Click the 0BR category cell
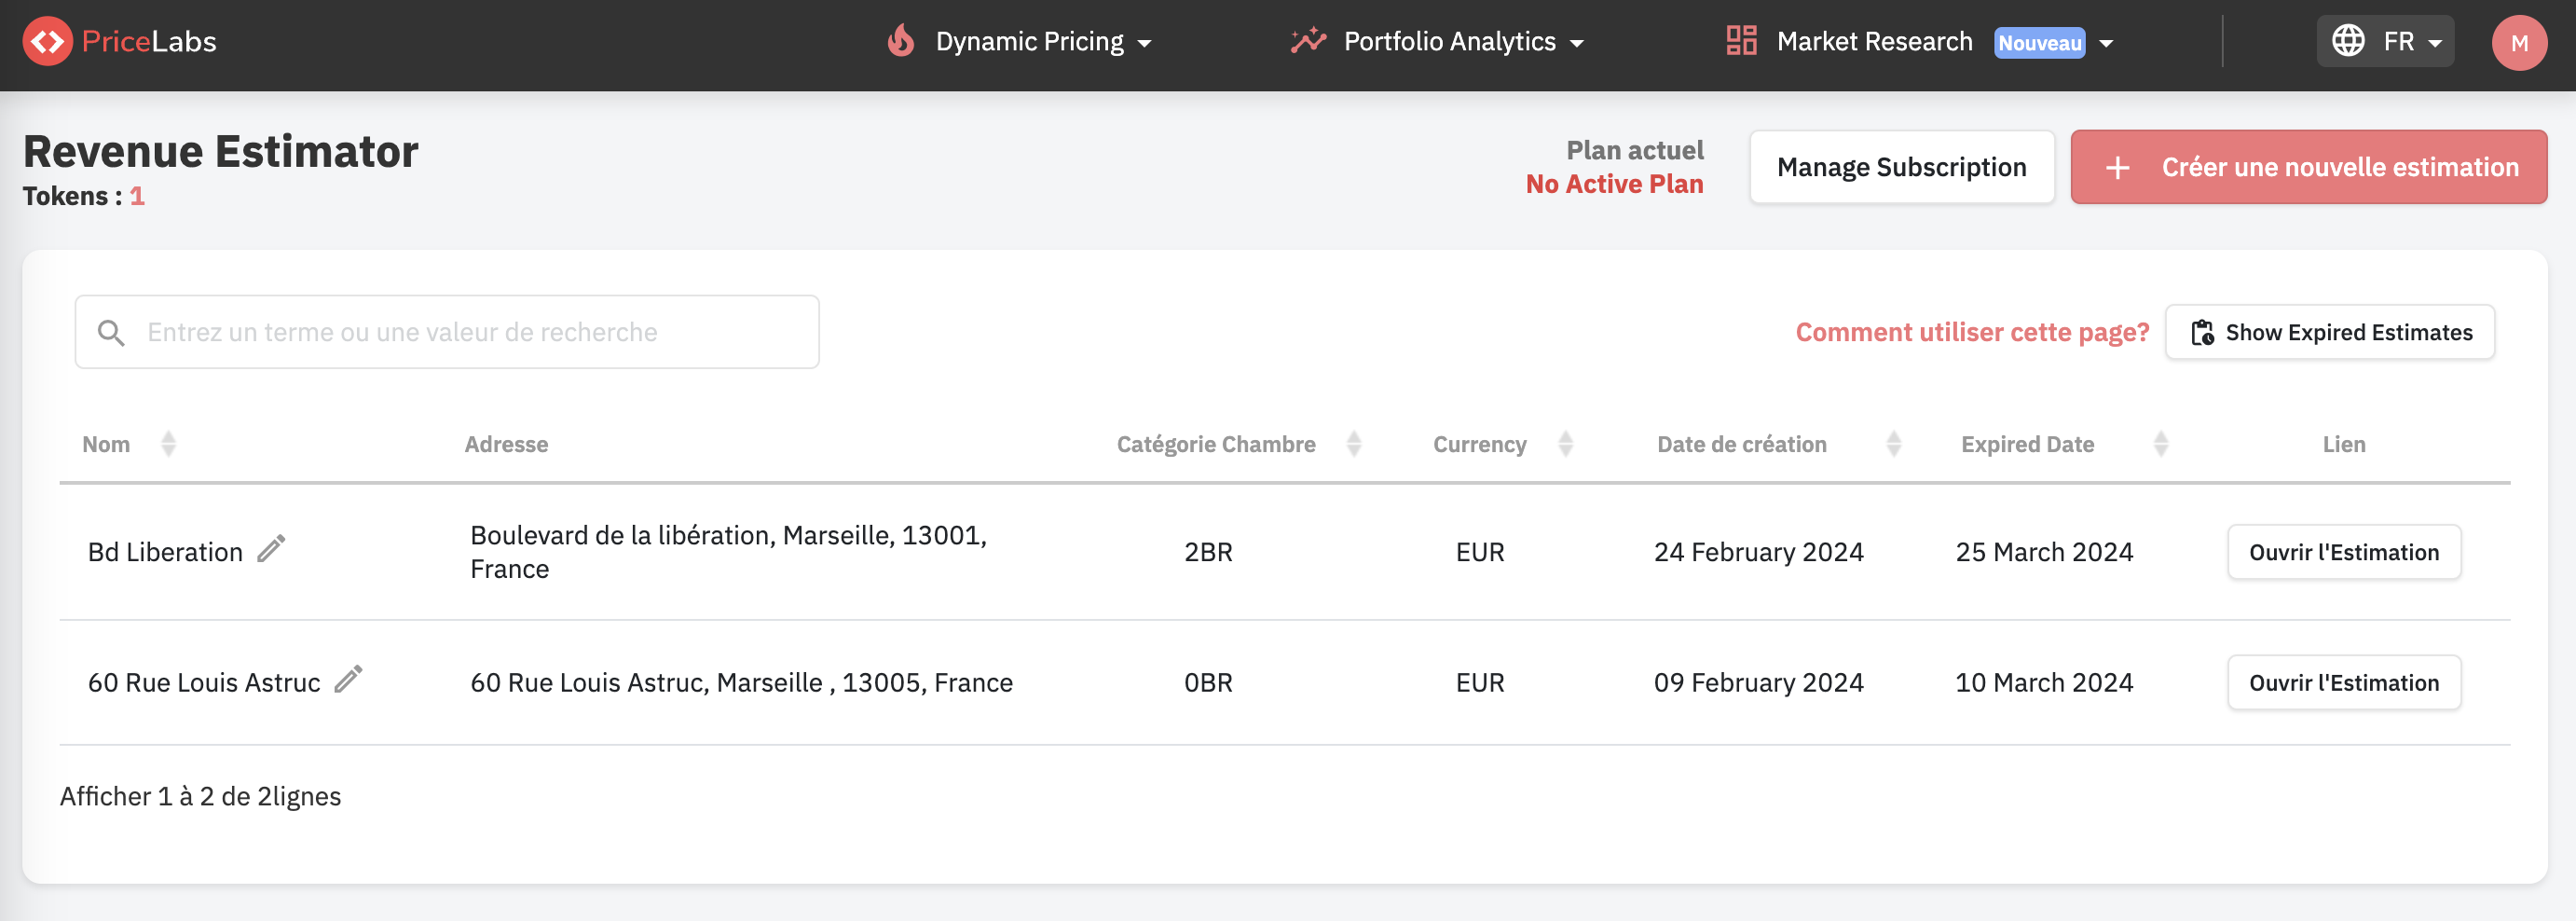Screen dimensions: 2576x921 click(x=1208, y=683)
